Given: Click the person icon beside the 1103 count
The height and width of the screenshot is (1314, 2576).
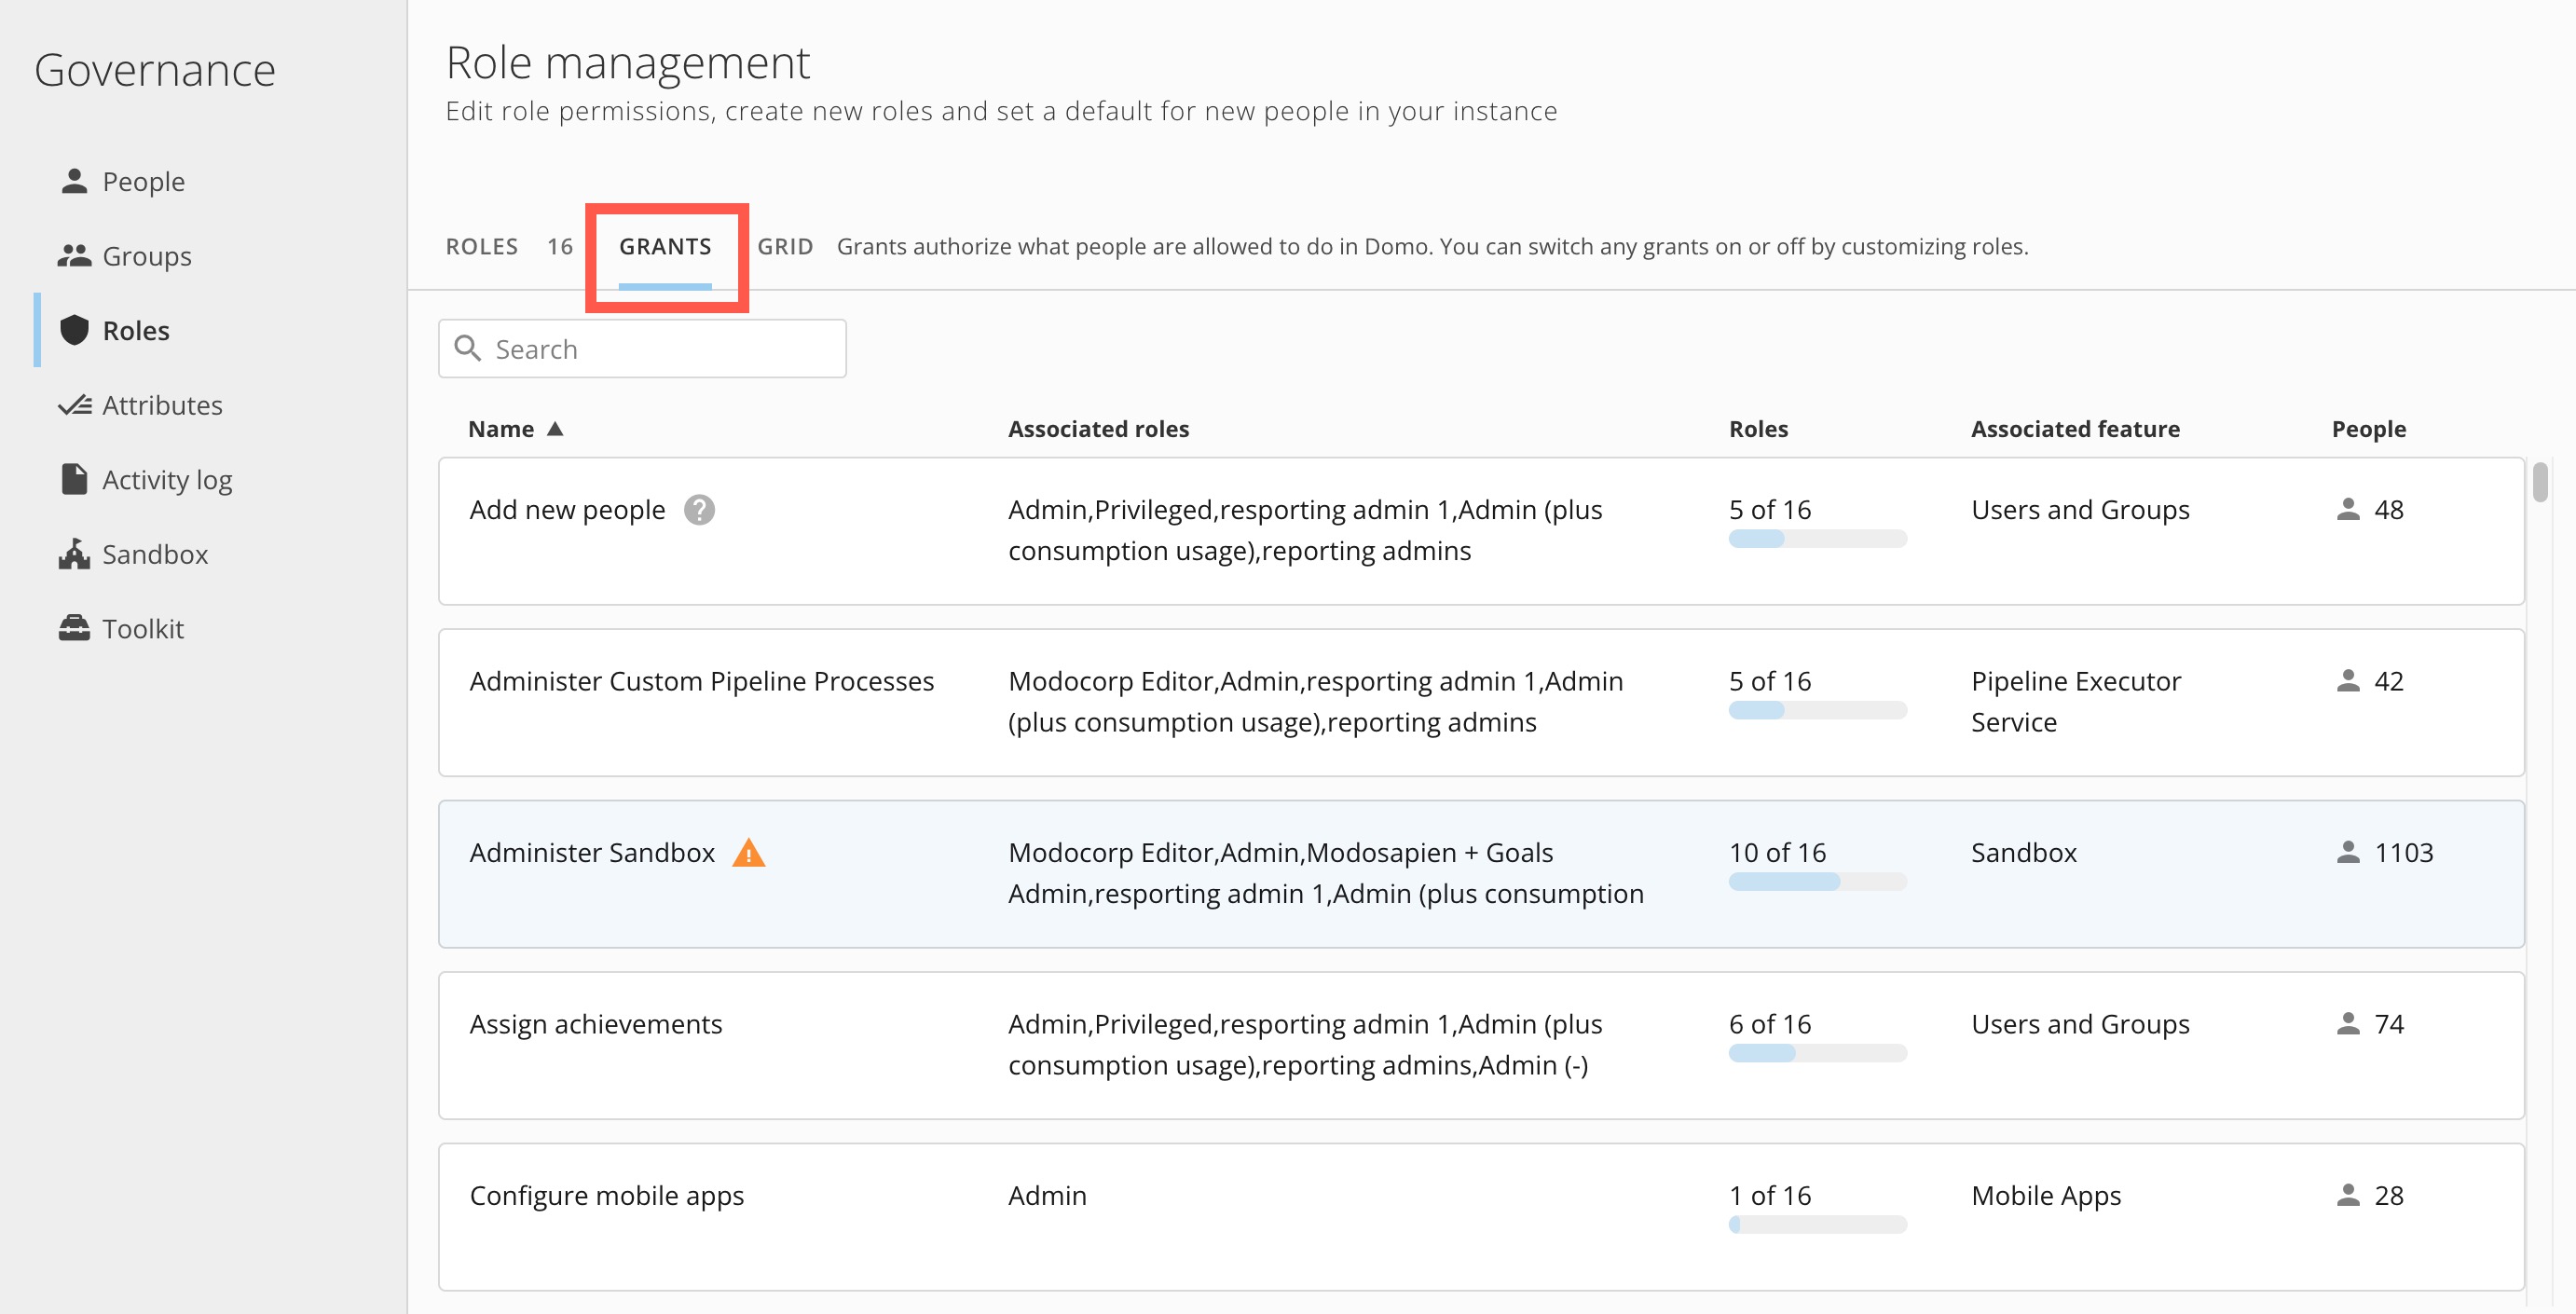Looking at the screenshot, I should click(2346, 853).
